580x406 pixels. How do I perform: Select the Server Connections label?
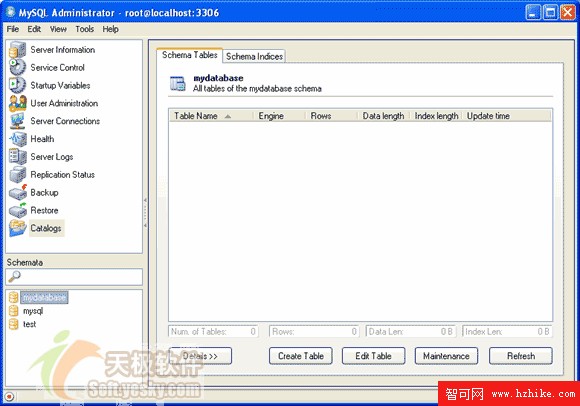point(65,121)
